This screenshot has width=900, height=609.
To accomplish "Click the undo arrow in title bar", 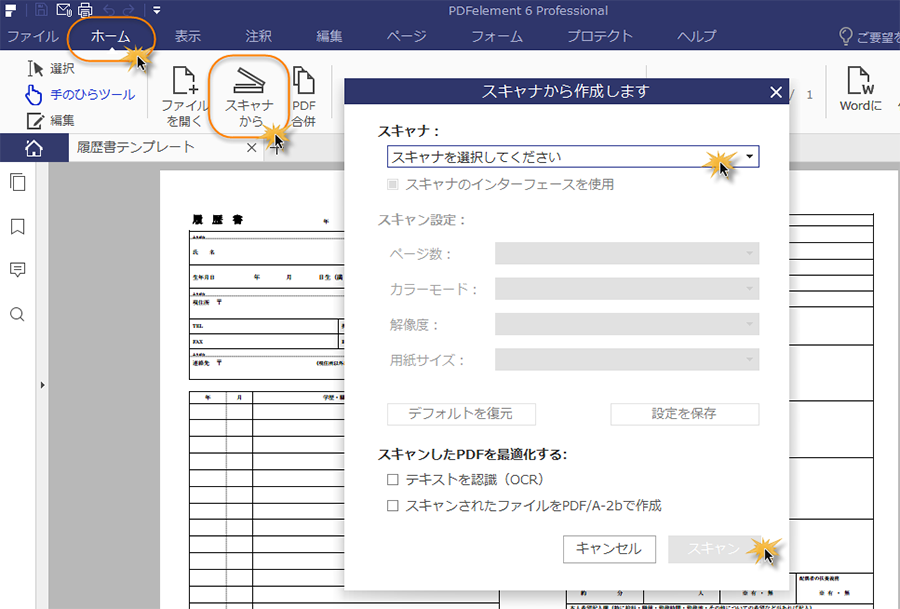I will (x=109, y=10).
